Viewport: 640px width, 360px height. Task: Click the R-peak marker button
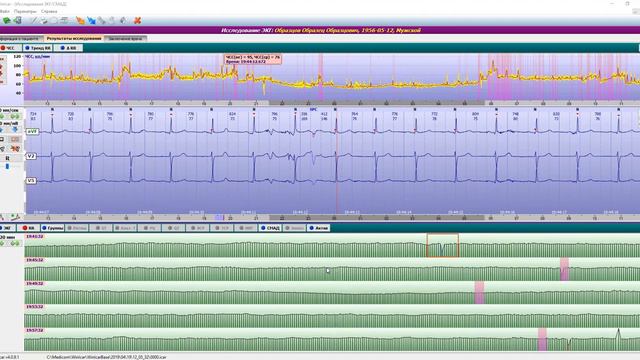coord(7,158)
